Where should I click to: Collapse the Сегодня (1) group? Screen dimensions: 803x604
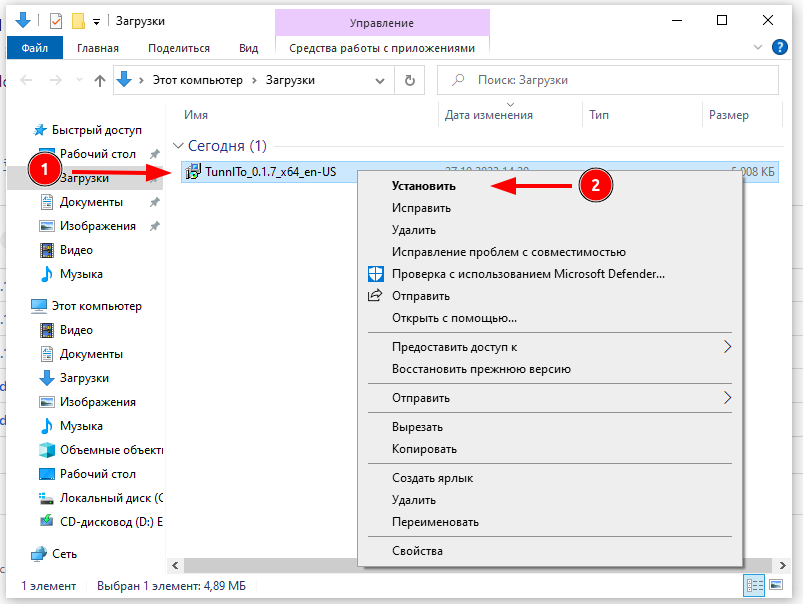(x=179, y=146)
